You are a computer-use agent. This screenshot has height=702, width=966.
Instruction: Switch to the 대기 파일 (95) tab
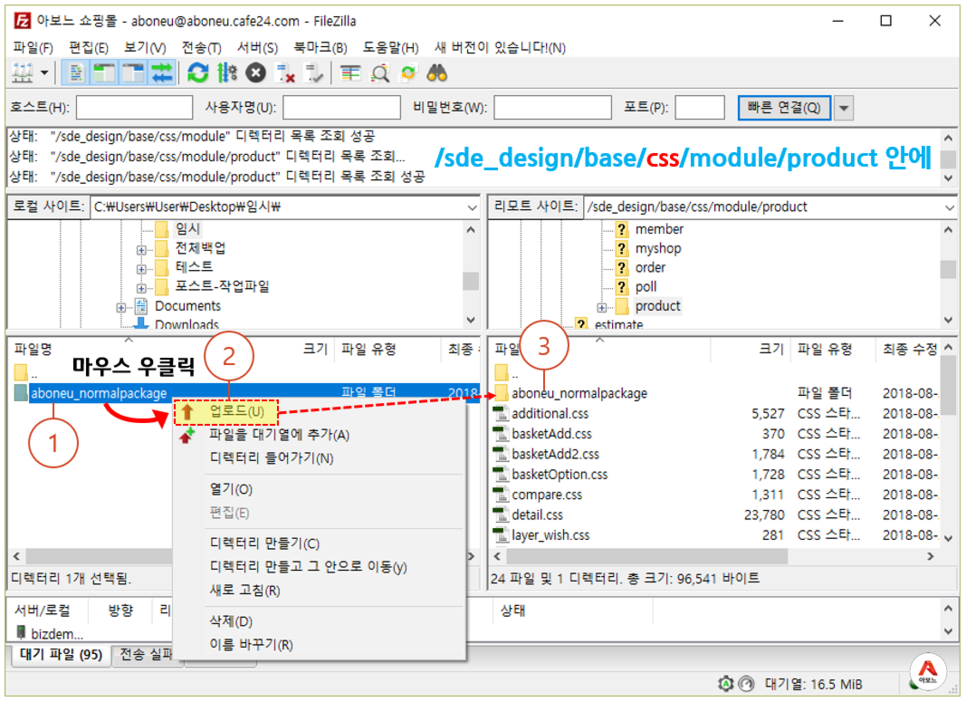60,655
